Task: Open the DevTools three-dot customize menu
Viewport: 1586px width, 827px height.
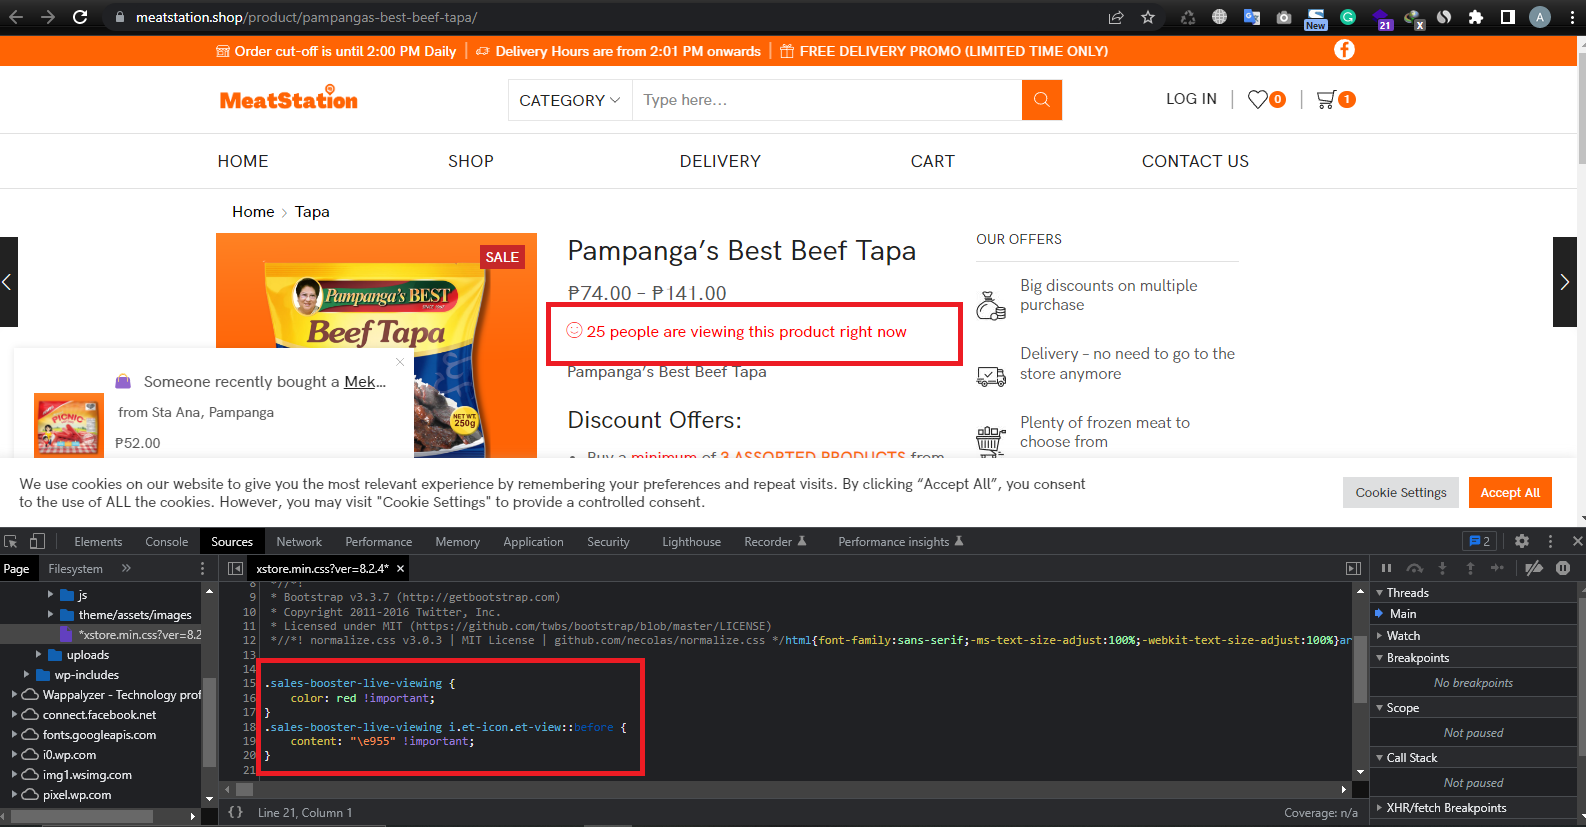Action: [x=1551, y=541]
